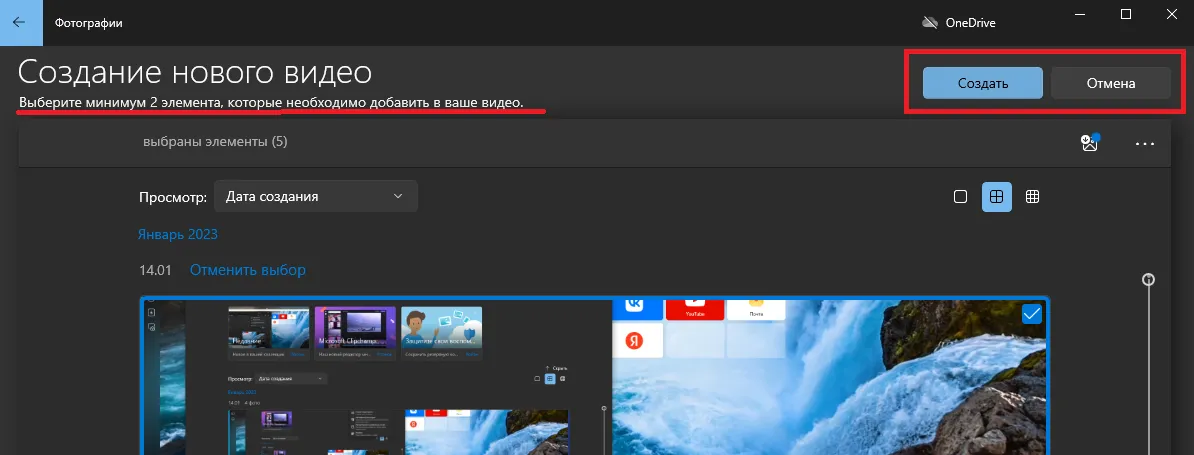Open the OneDrive cloud status icon
This screenshot has height=455, width=1194.
click(930, 23)
